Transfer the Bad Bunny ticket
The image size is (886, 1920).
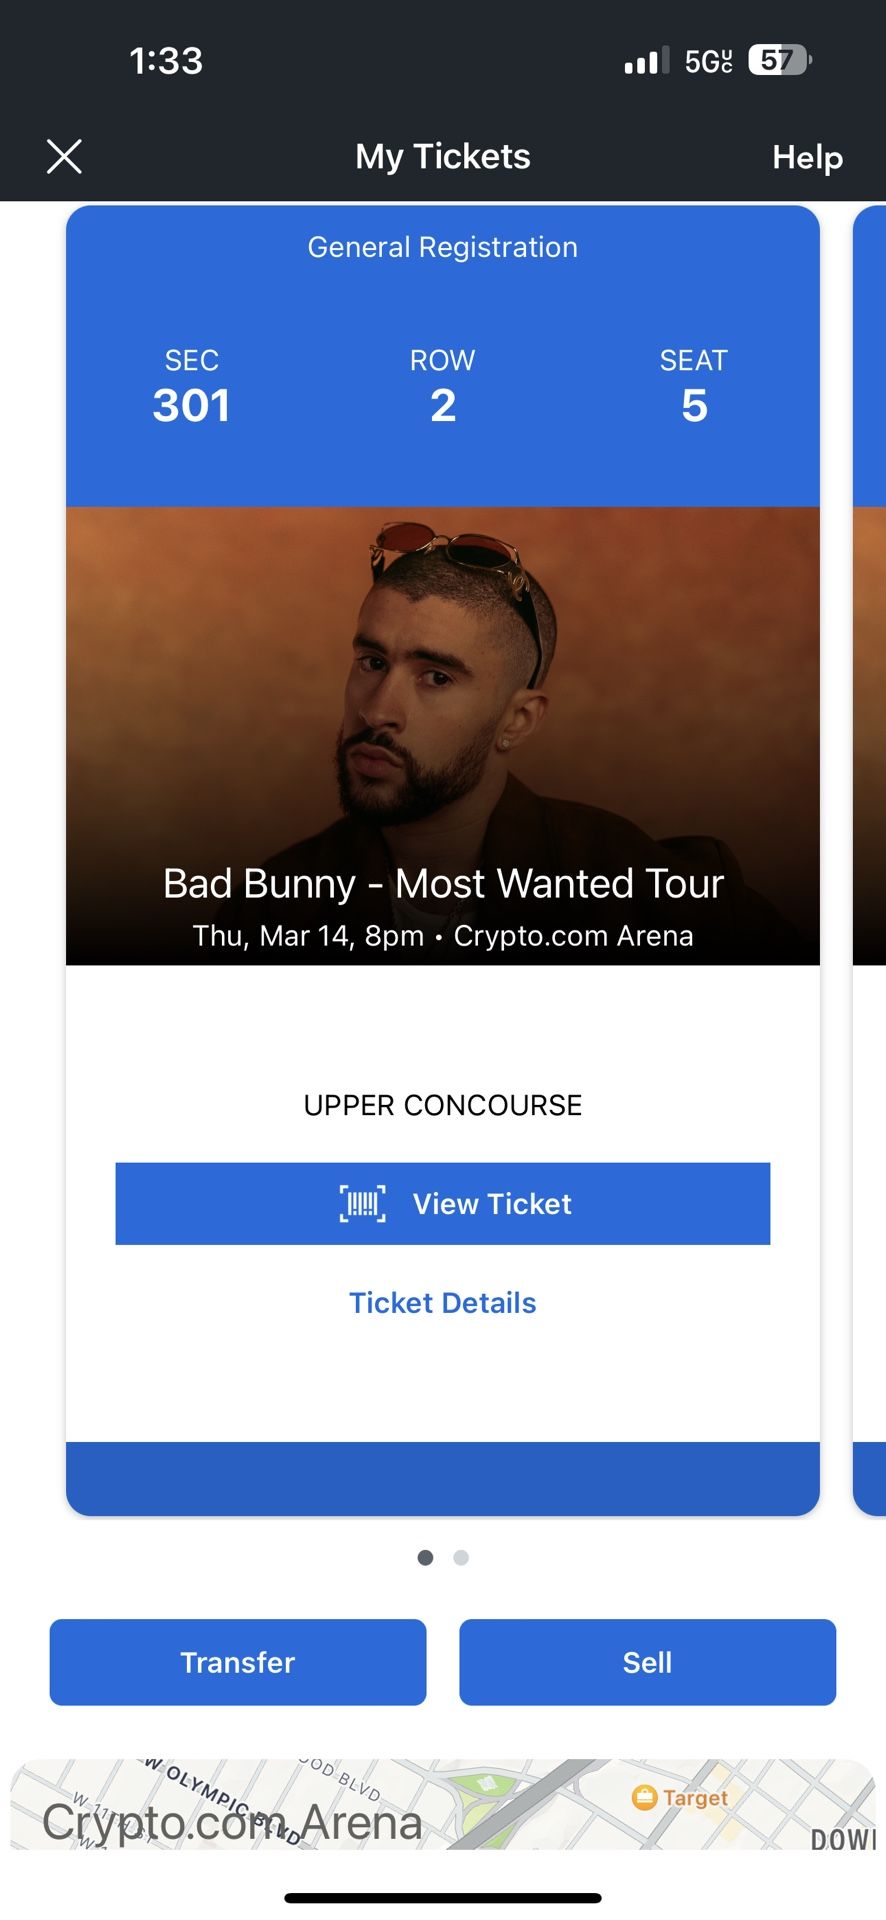[237, 1662]
